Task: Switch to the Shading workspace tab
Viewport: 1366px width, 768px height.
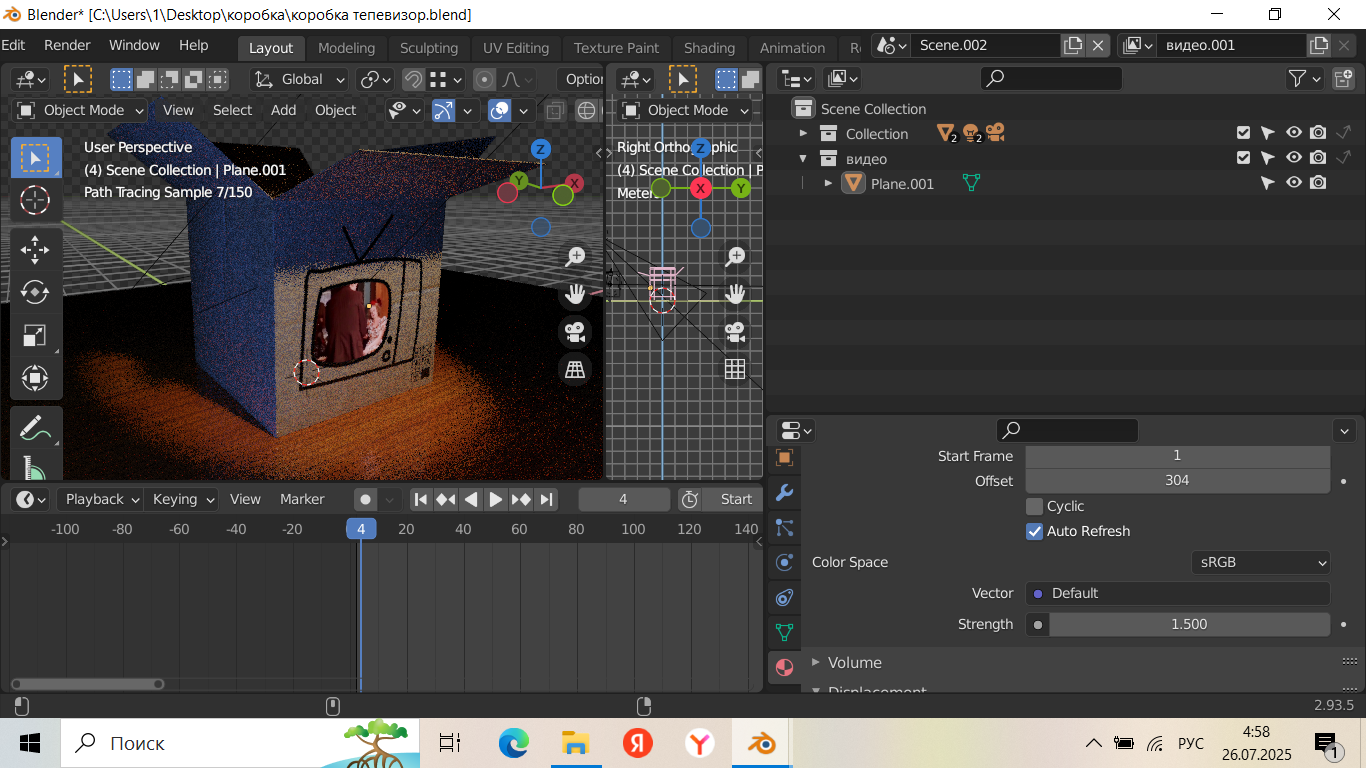Action: point(709,48)
